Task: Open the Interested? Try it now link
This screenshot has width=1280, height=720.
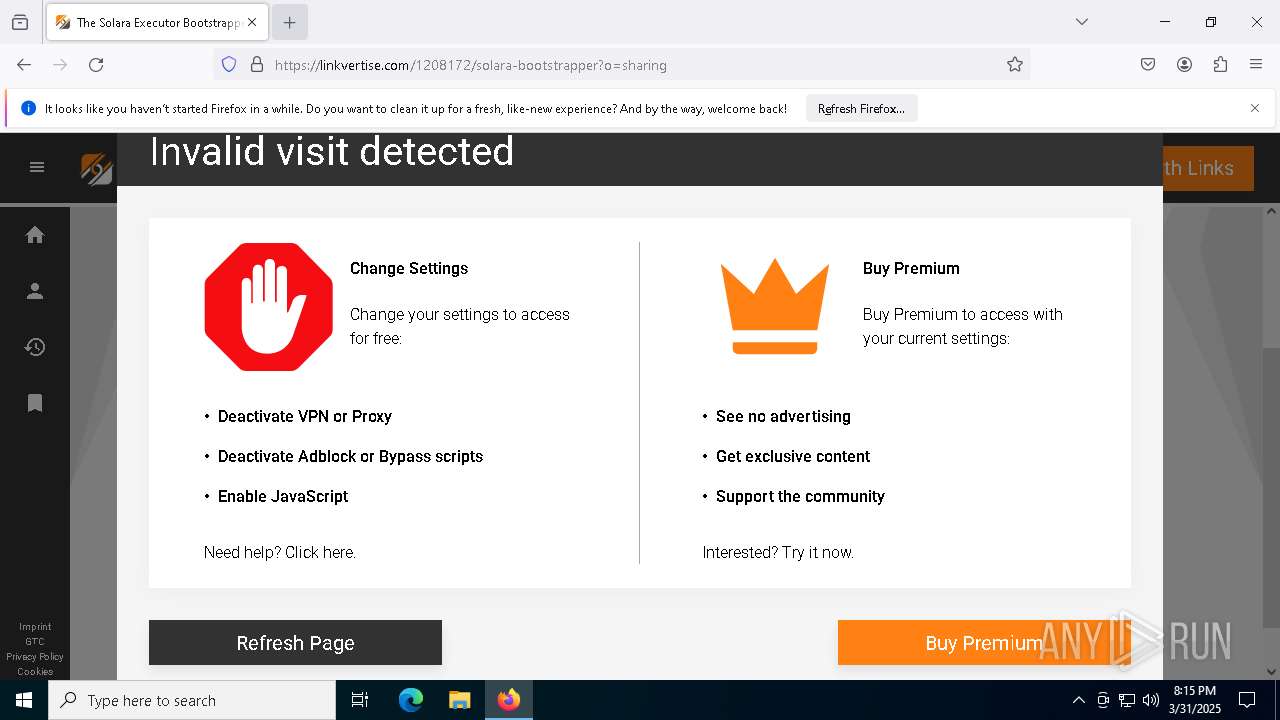Action: (x=778, y=552)
